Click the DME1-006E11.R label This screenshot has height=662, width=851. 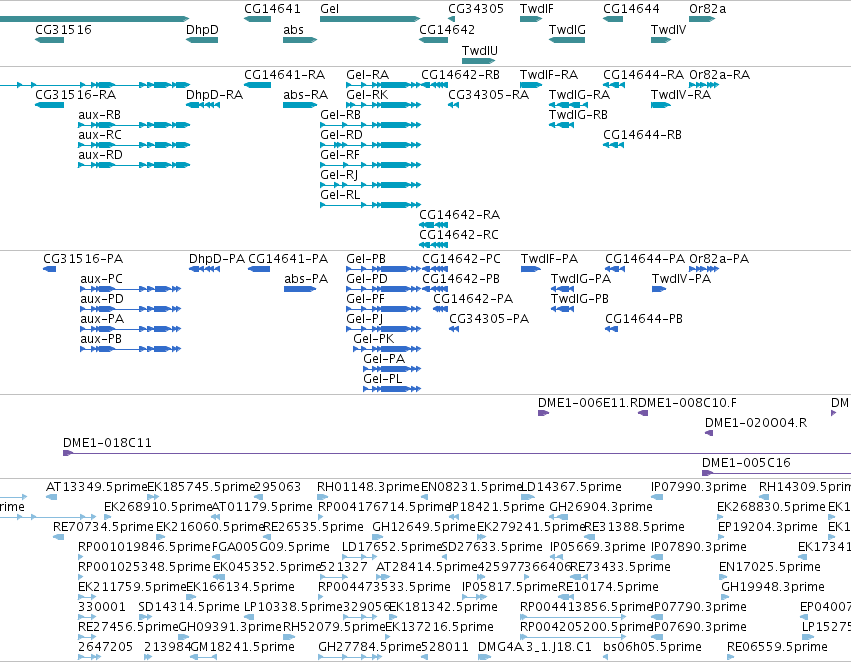[590, 403]
